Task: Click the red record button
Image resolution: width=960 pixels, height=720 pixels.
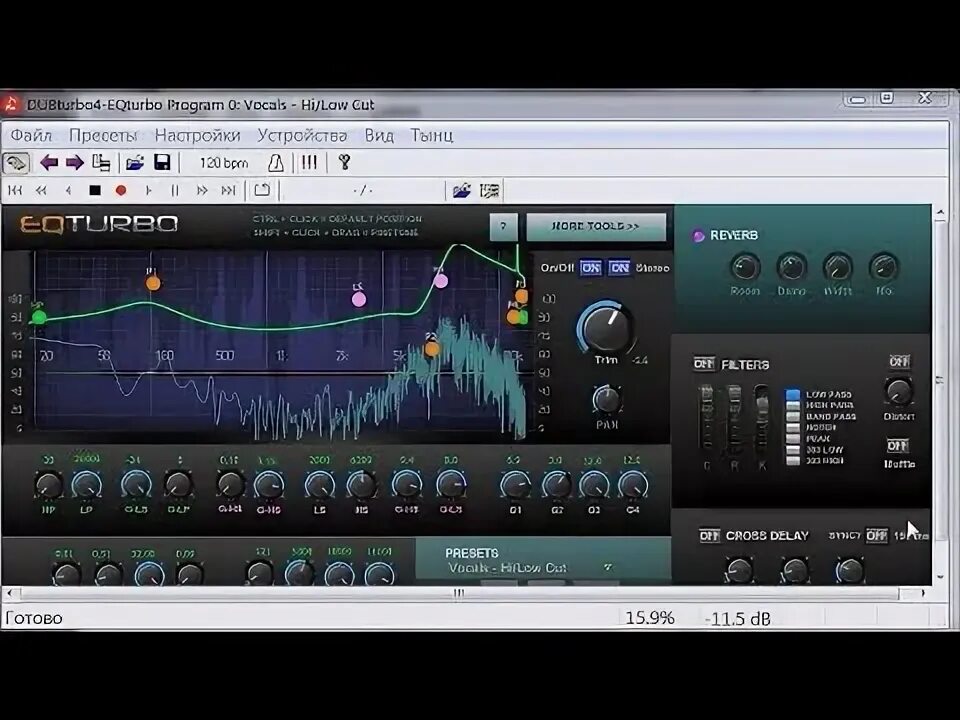Action: tap(121, 191)
